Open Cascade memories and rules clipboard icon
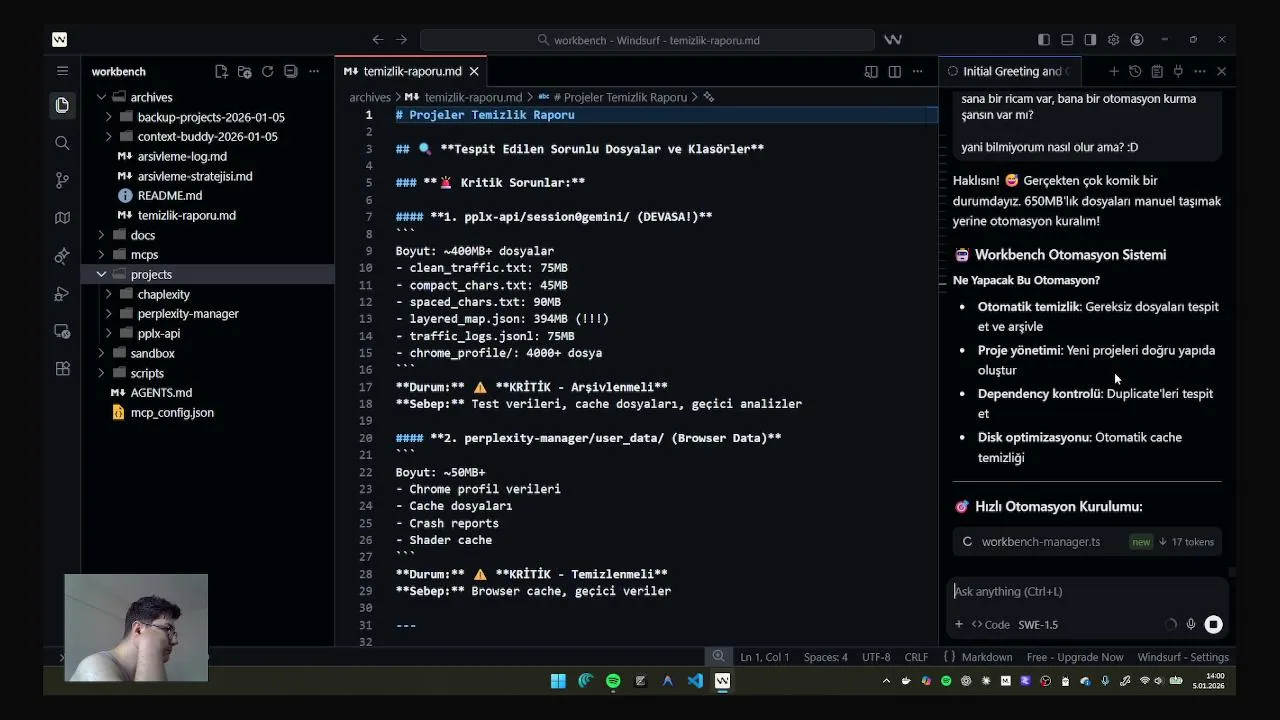Viewport: 1280px width, 720px height. point(1157,71)
